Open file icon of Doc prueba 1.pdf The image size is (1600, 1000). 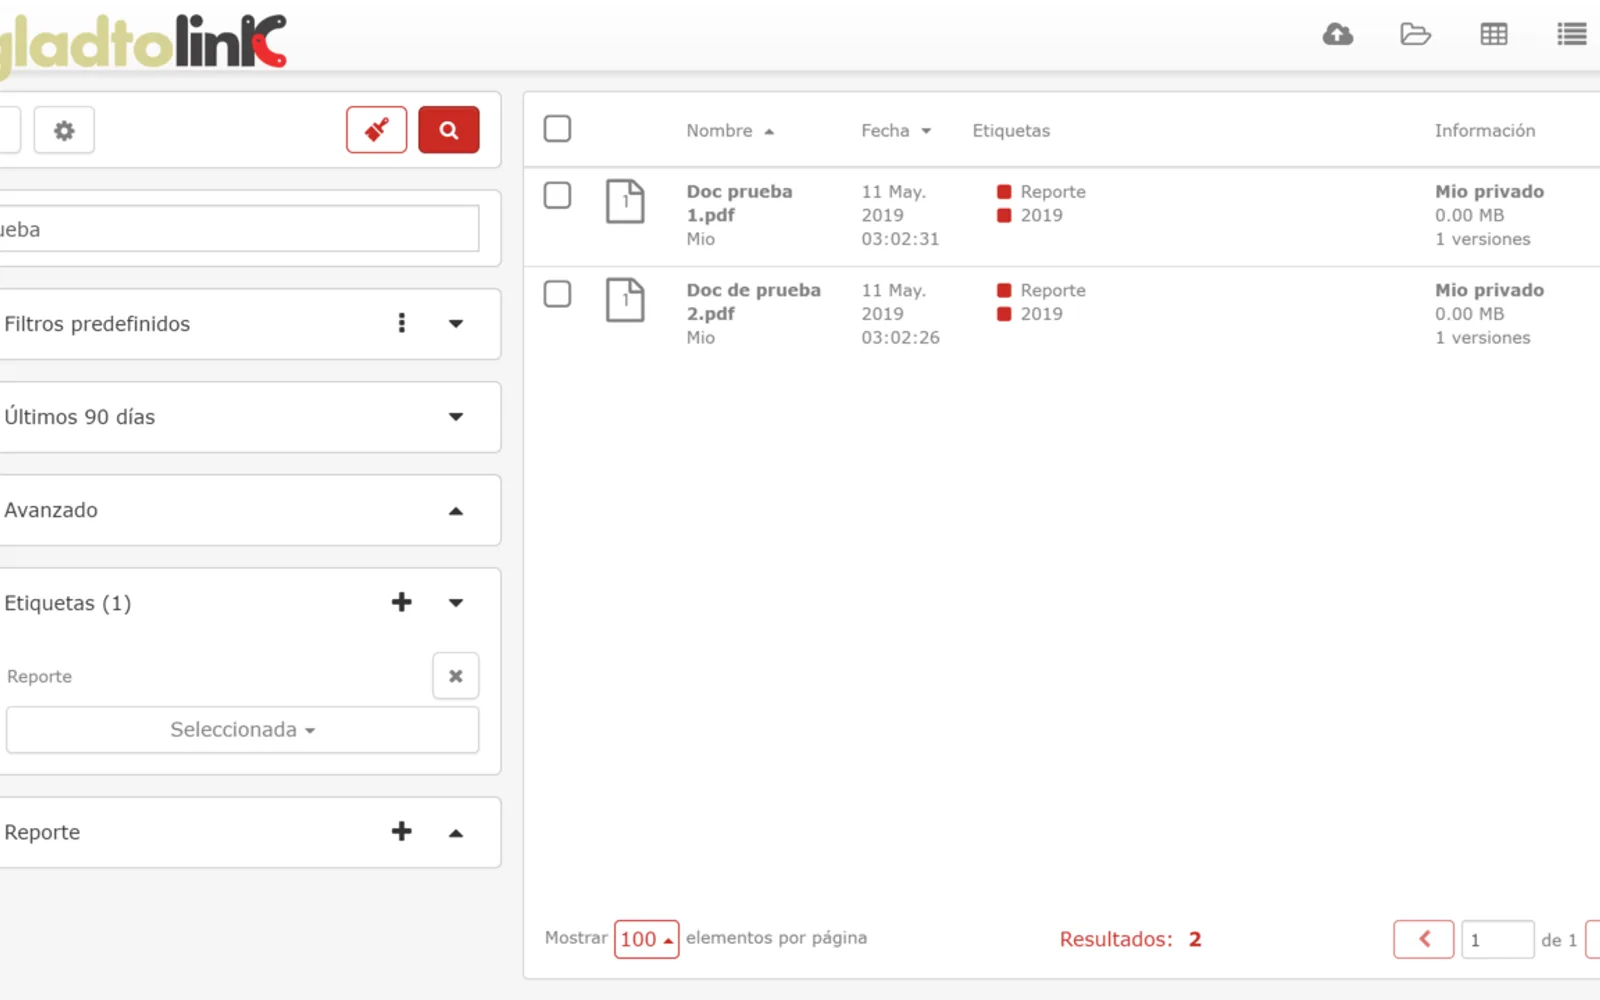625,201
